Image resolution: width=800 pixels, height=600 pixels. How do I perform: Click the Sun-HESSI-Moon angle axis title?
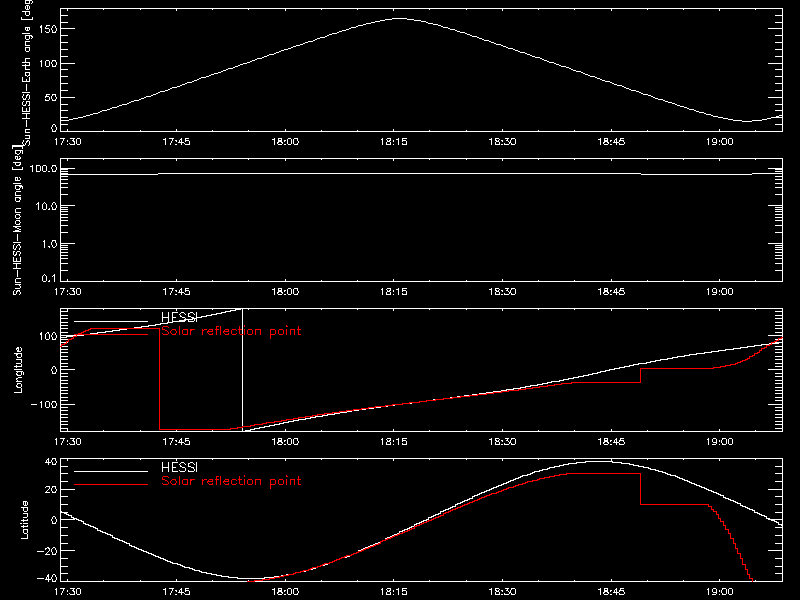click(17, 220)
